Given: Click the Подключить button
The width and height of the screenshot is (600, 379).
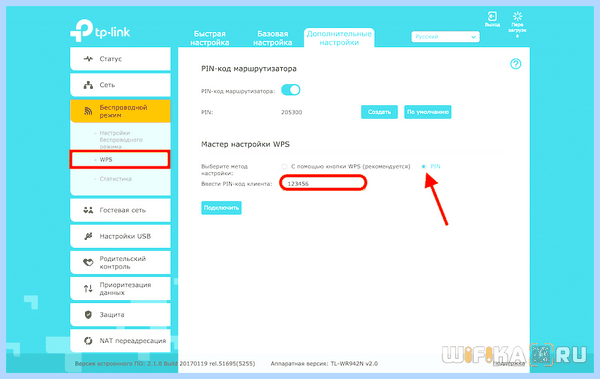Looking at the screenshot, I should pos(221,208).
